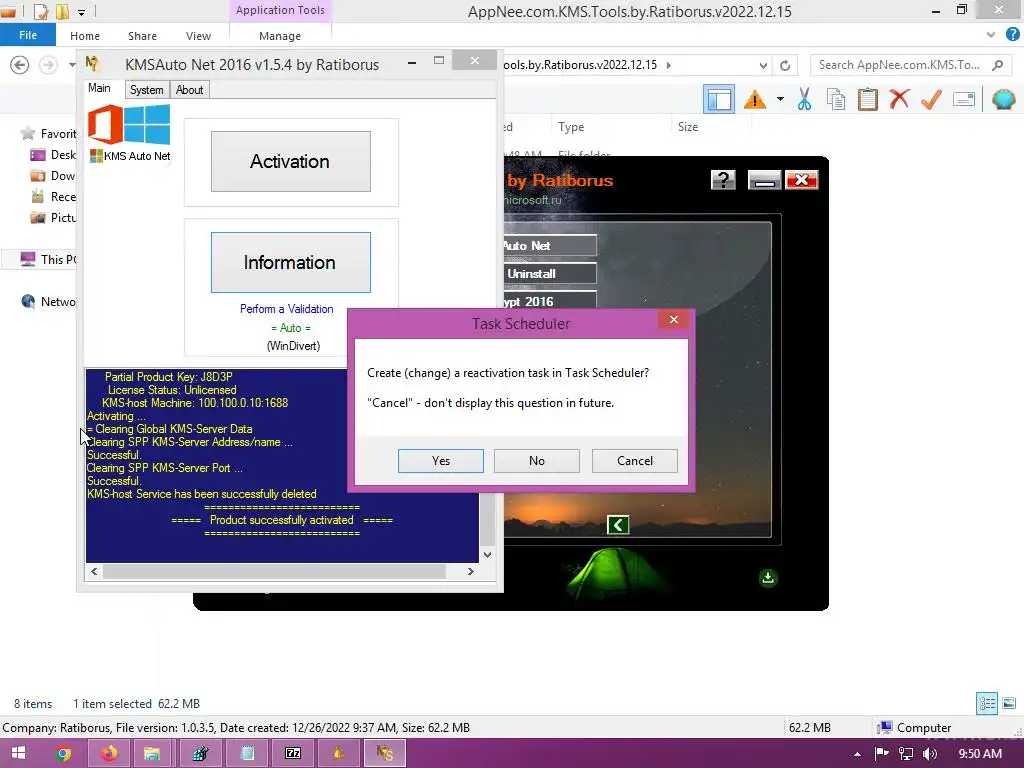Open the Quick Access Toolbar customize dropdown
This screenshot has height=768, width=1024.
81,12
